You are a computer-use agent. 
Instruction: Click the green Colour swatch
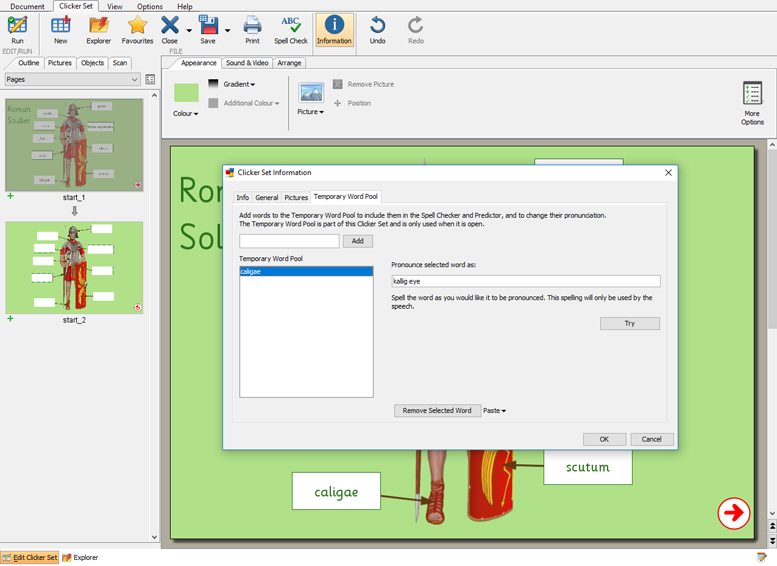tap(186, 93)
